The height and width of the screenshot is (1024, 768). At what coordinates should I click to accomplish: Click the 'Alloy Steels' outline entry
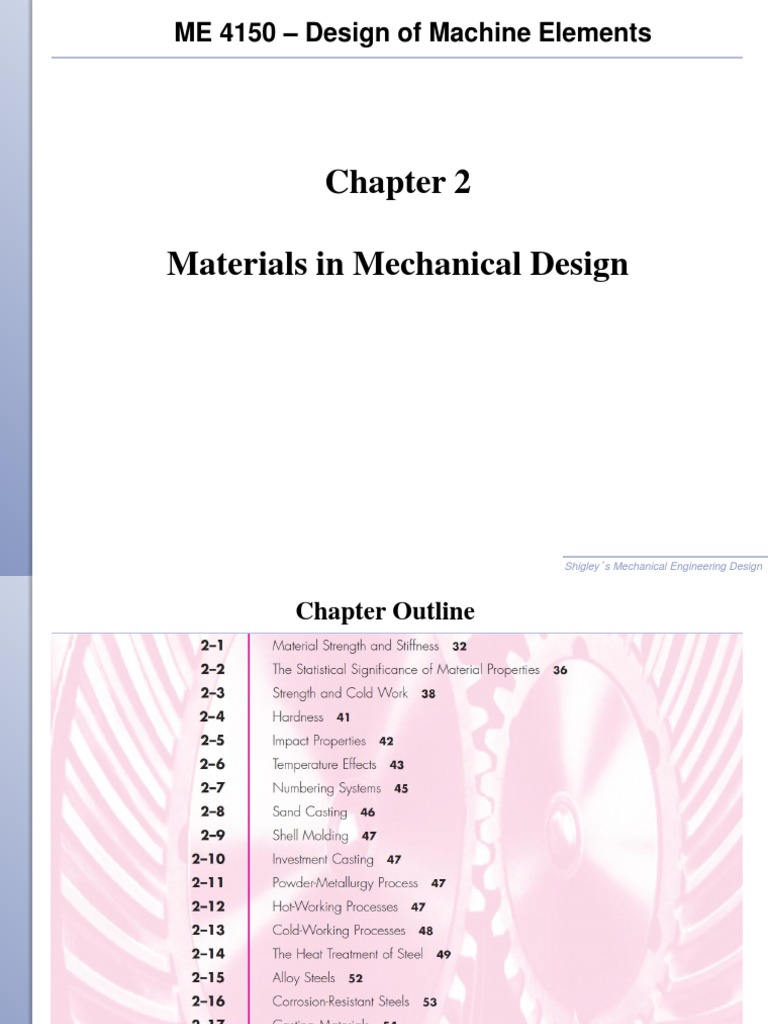(x=304, y=978)
